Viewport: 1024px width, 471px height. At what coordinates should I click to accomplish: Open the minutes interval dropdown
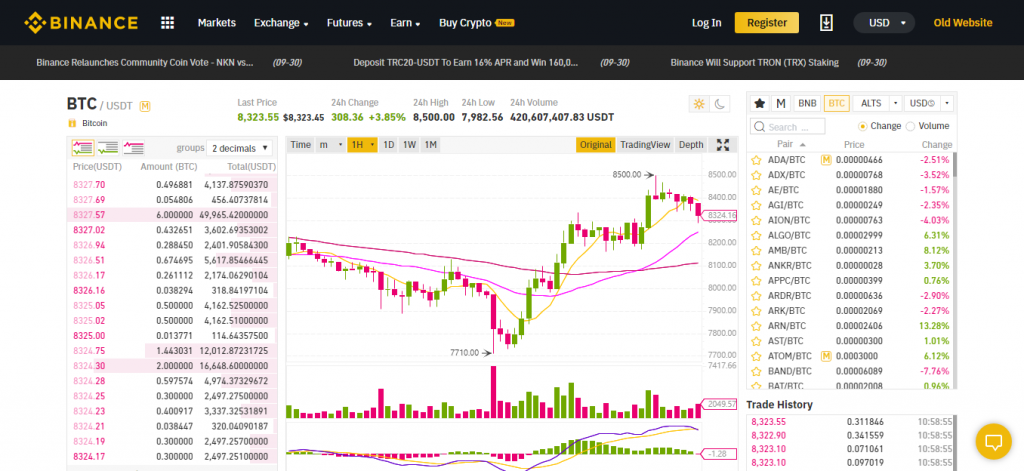click(331, 145)
